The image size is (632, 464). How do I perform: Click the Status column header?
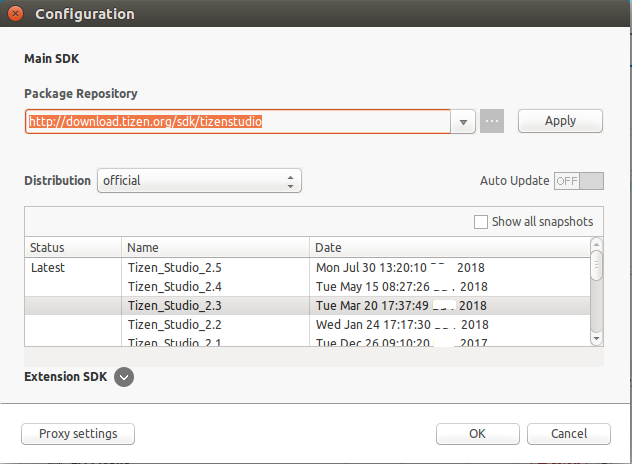72,248
